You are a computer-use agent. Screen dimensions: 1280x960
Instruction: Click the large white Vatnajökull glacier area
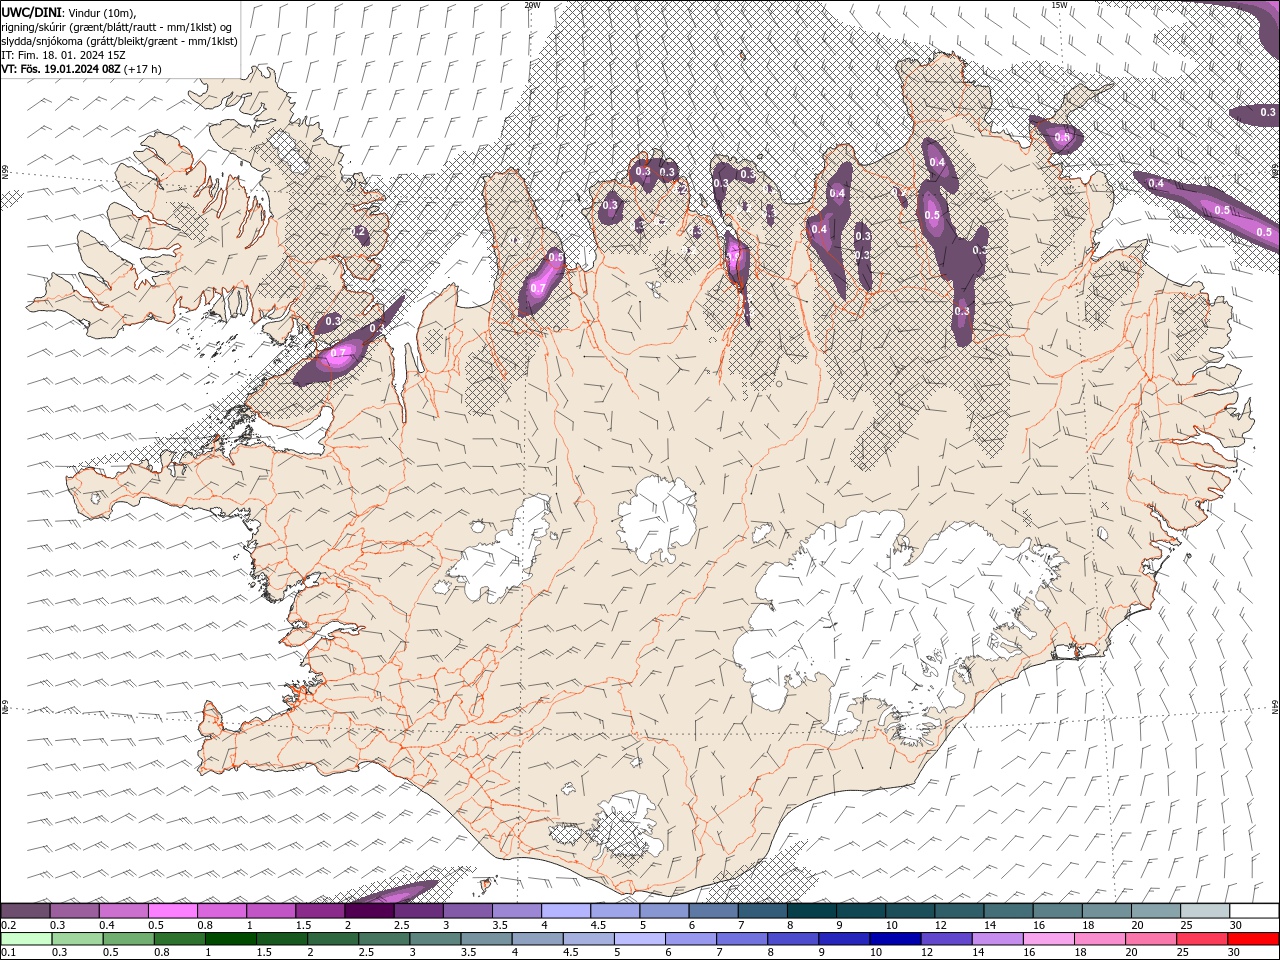tap(880, 610)
